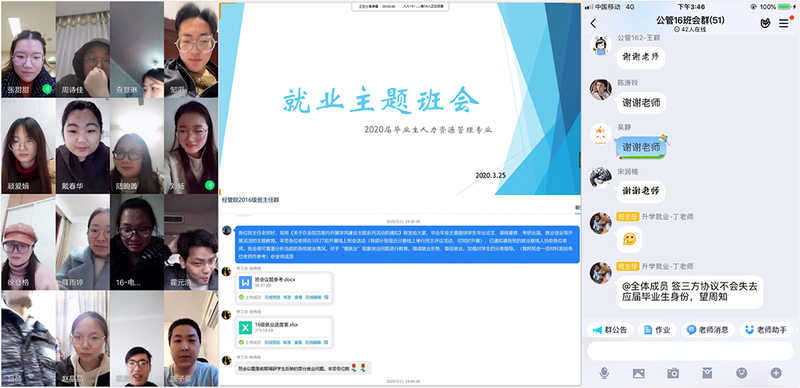Tap the chat message input field
The width and height of the screenshot is (800, 388).
coord(690,351)
